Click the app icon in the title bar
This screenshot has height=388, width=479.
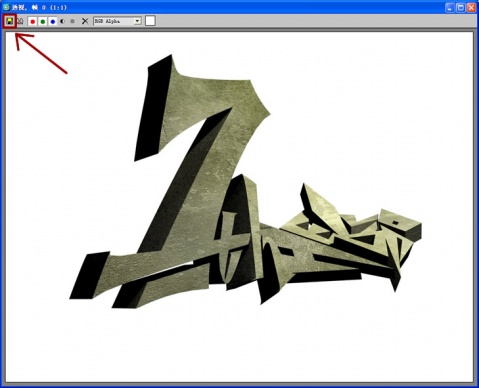(6, 7)
